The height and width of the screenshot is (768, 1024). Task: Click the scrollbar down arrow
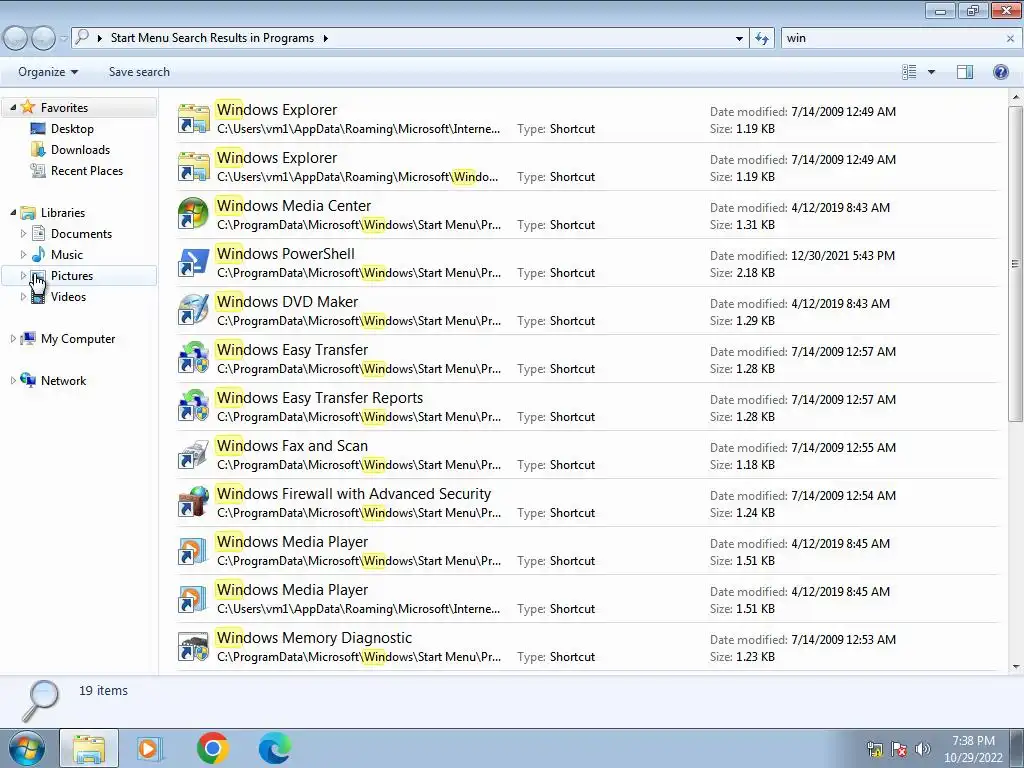[x=1015, y=667]
